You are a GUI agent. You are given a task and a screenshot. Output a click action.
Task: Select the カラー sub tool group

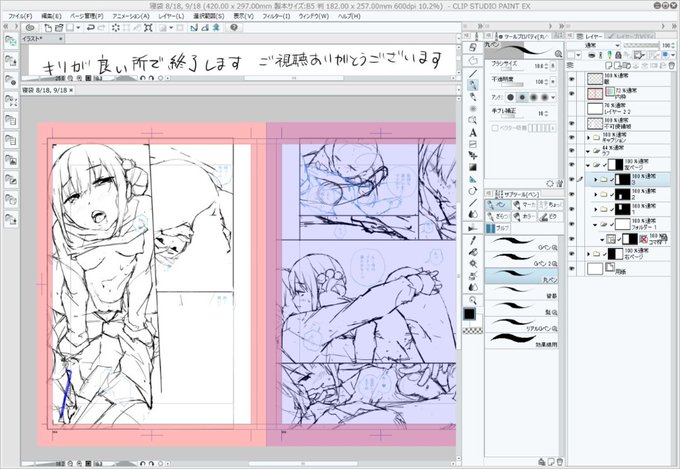pyautogui.click(x=524, y=216)
